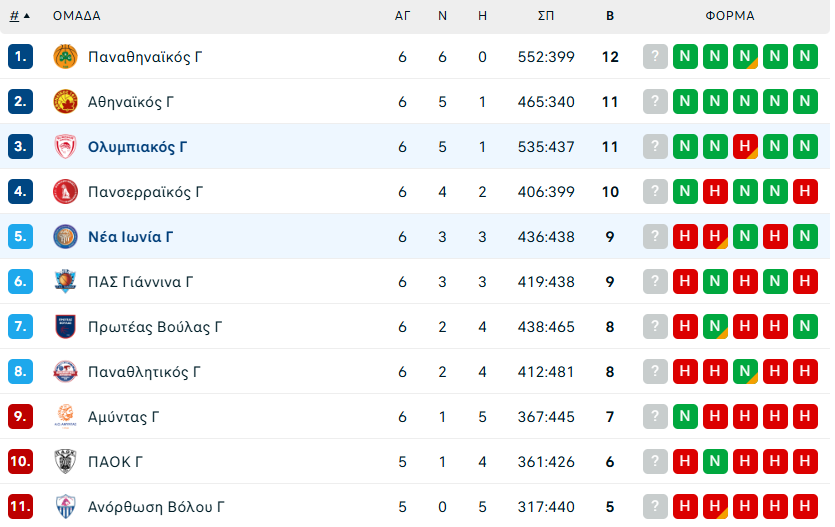835x527 pixels.
Task: Click the ΟΜΑΔΑ column header
Action: pyautogui.click(x=76, y=16)
